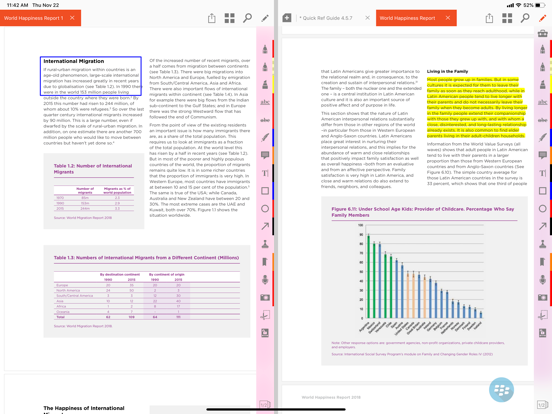552x414 pixels.
Task: Toggle annotation pencil in left pane header
Action: pyautogui.click(x=265, y=18)
